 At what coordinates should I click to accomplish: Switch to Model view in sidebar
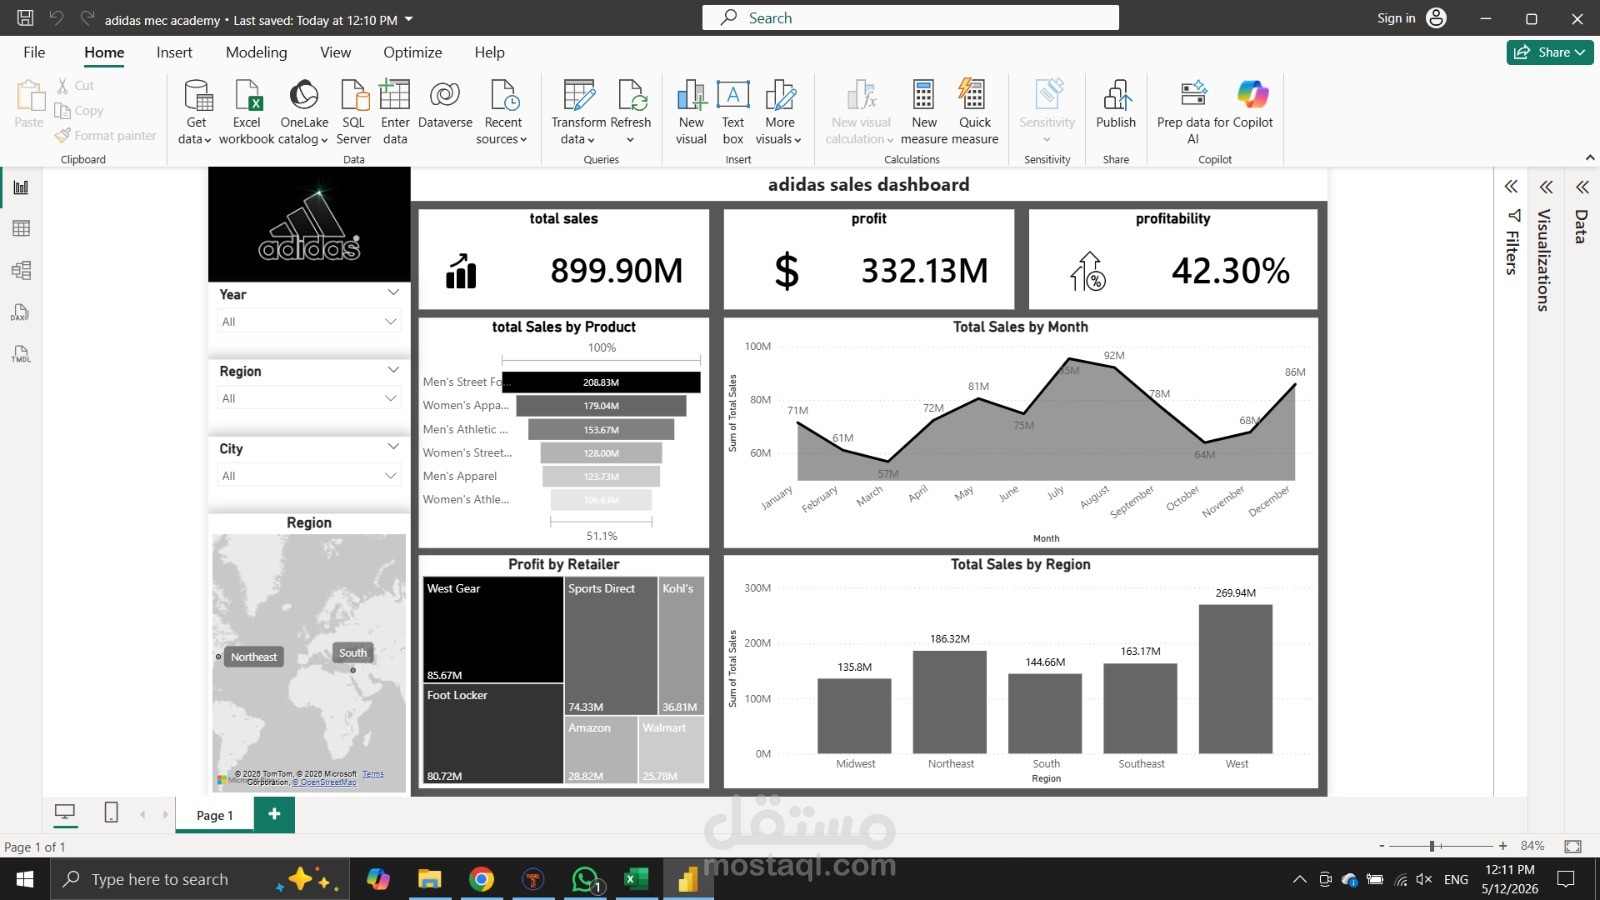click(x=21, y=270)
